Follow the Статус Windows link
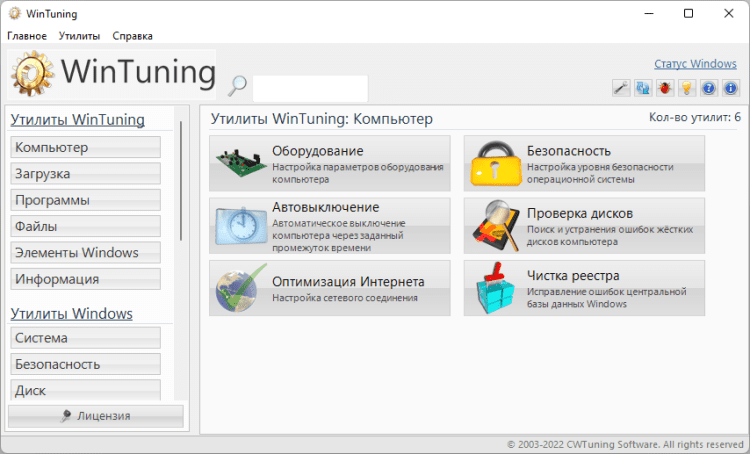 (x=695, y=64)
